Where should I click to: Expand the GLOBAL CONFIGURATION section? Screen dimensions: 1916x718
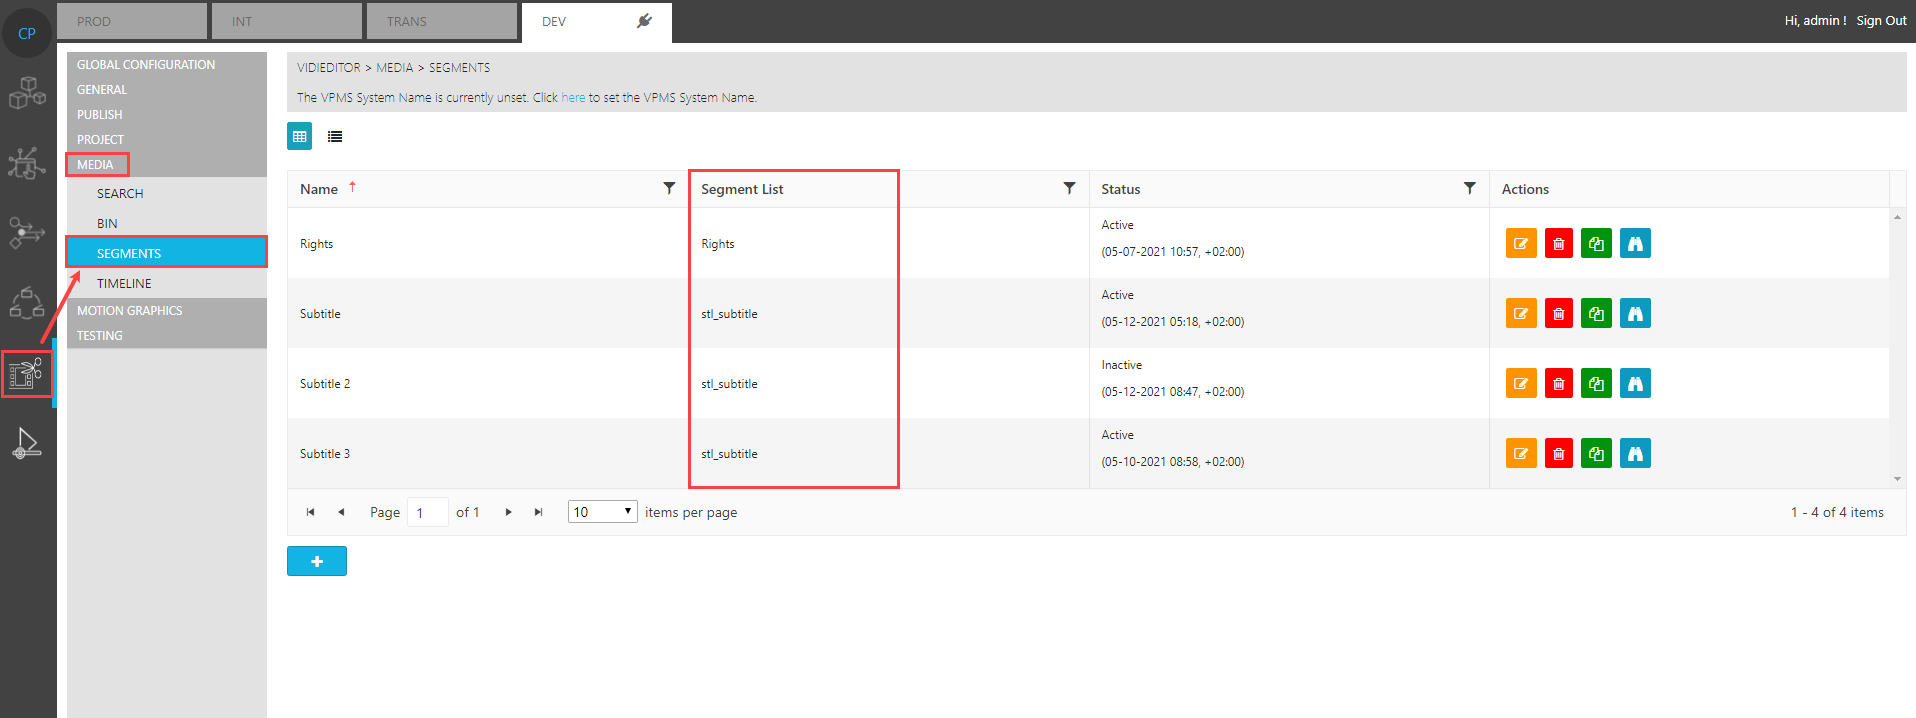[x=146, y=65]
